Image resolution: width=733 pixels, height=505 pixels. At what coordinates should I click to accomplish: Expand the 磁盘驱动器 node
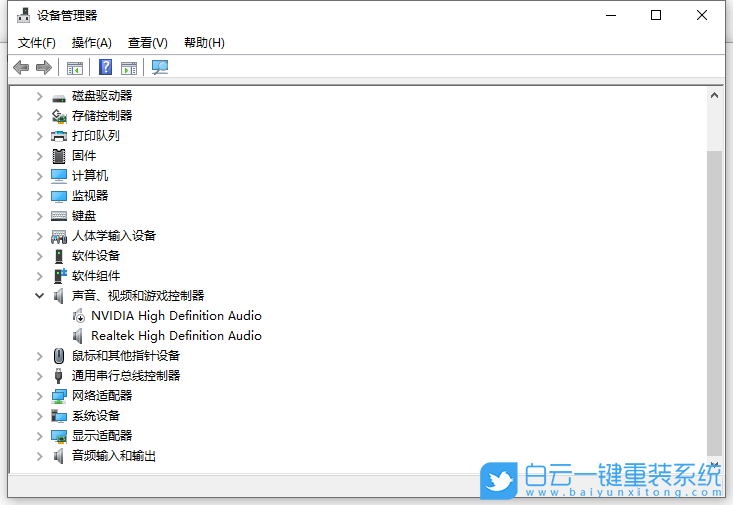click(40, 97)
